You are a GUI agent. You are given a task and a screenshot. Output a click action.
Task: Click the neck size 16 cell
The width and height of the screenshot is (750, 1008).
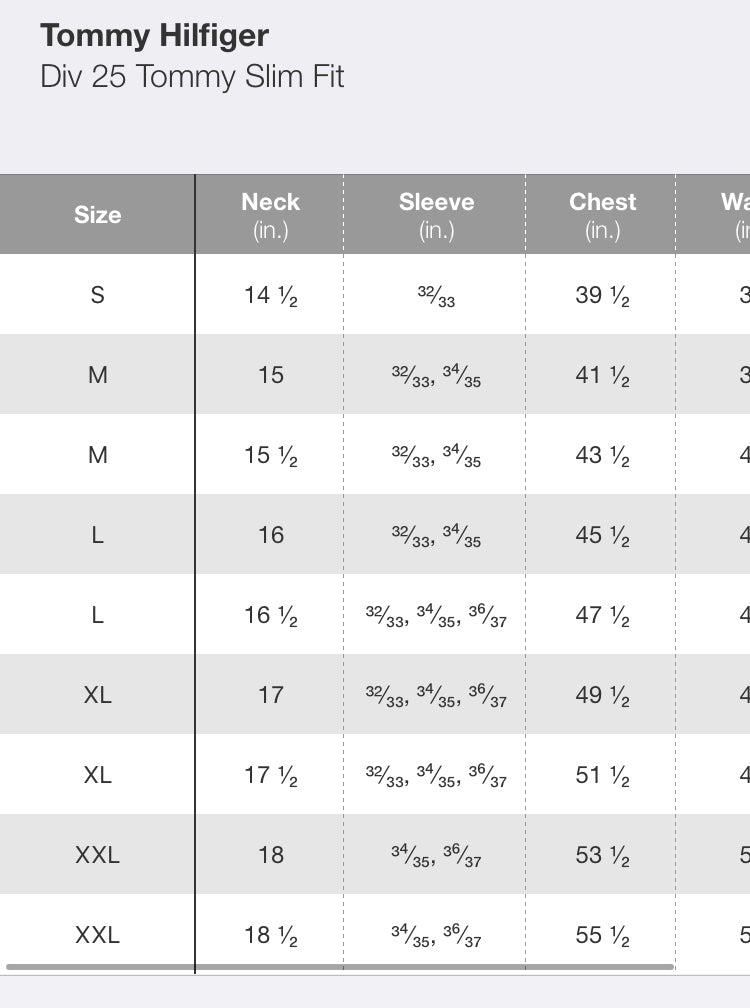coord(270,535)
